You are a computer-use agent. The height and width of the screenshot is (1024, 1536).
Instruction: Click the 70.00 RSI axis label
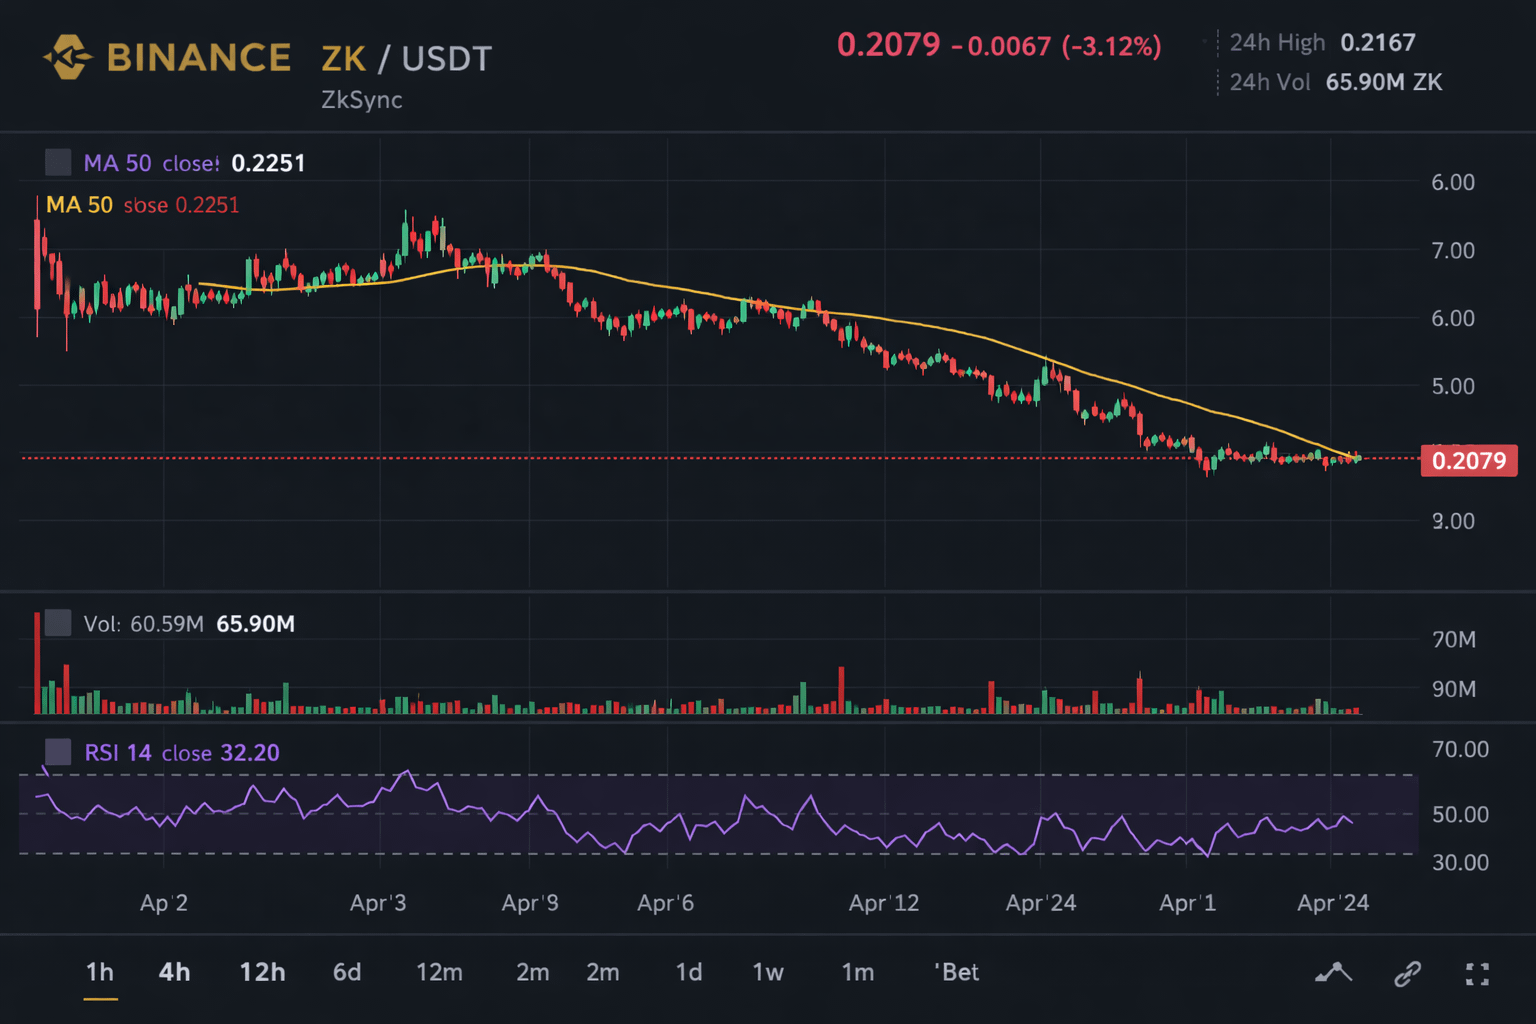pos(1460,749)
